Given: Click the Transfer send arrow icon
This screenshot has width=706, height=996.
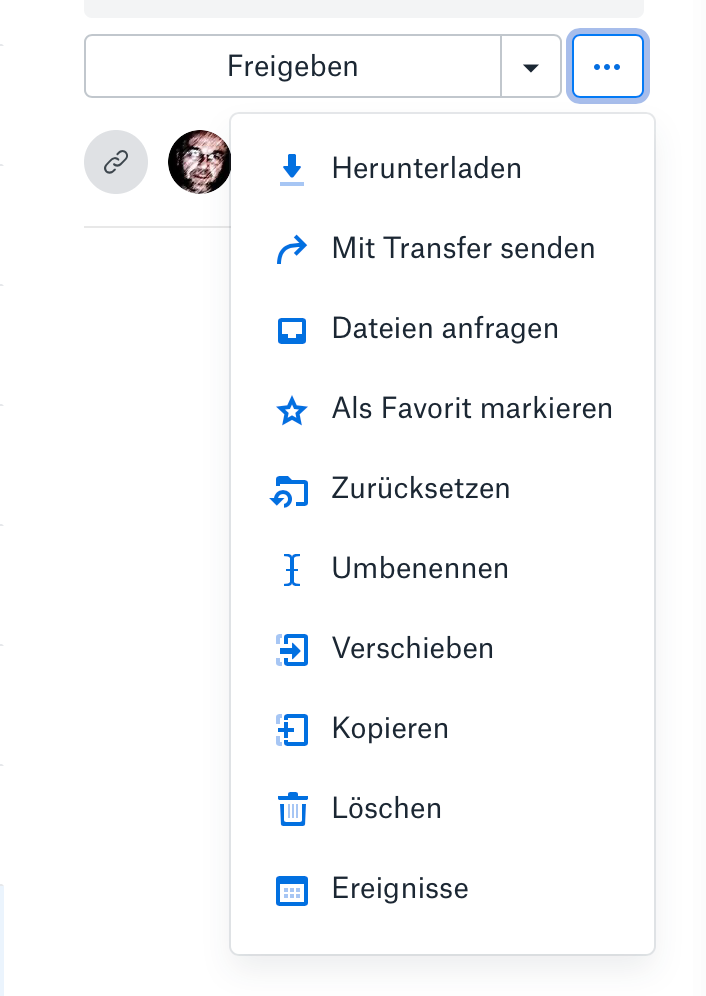Looking at the screenshot, I should point(291,249).
